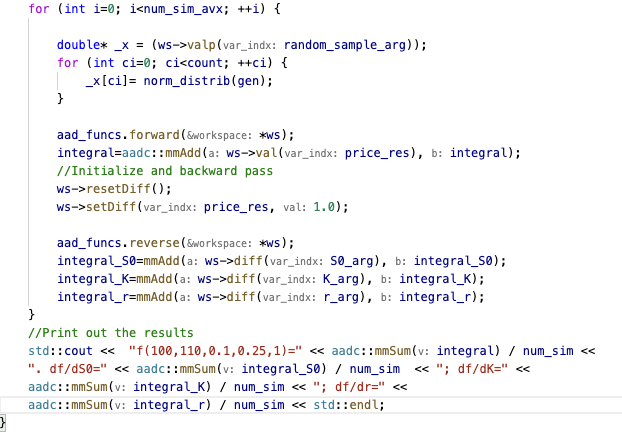Click price_res inside the setDiff call
Screen dimensions: 622x435
tap(236, 207)
